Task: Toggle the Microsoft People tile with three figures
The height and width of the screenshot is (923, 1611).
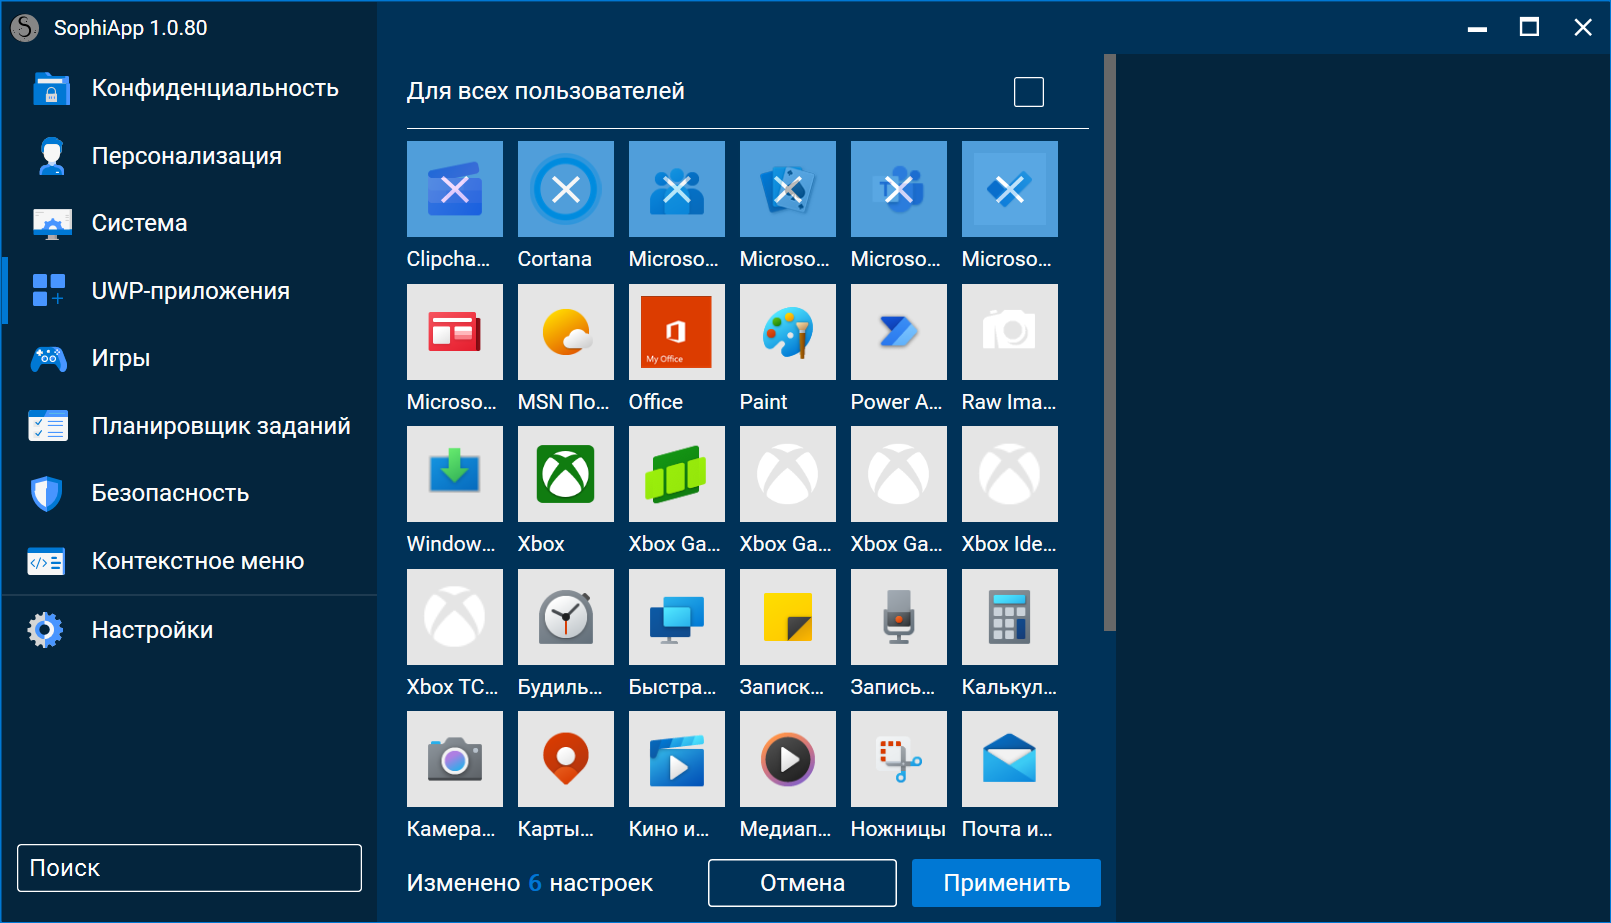Action: coord(677,189)
